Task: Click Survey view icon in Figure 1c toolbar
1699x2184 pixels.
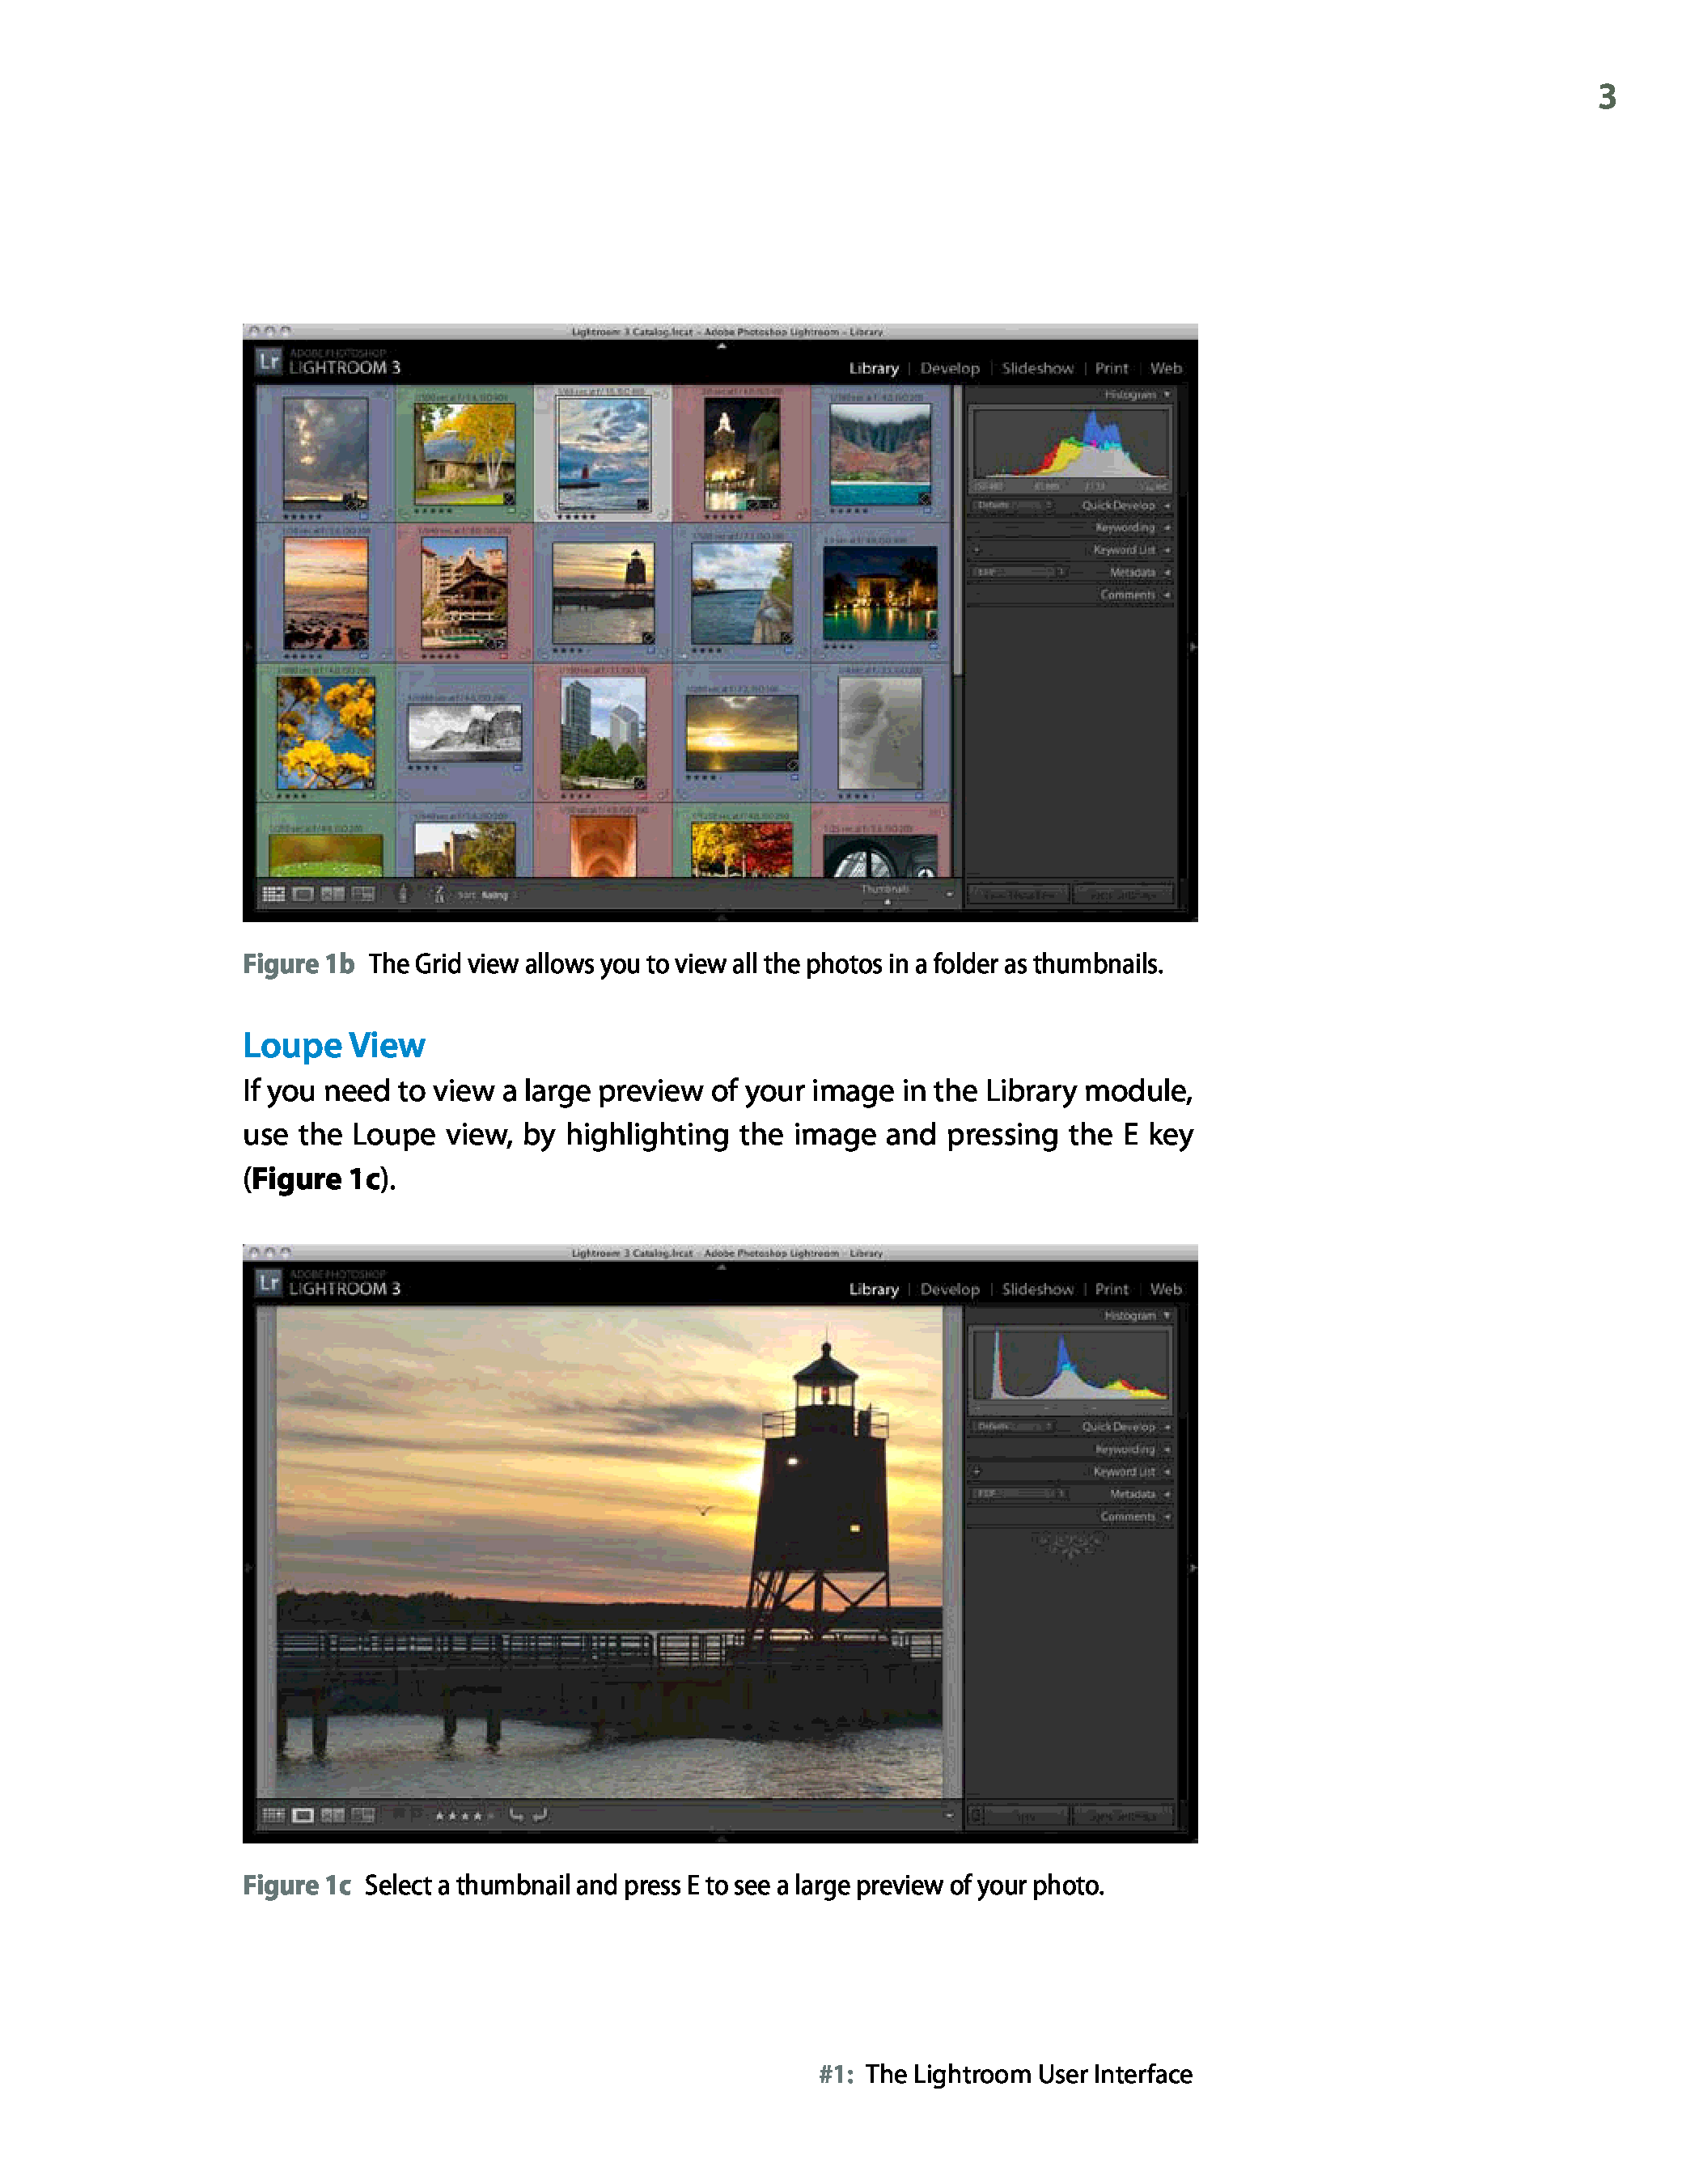Action: 363,1815
